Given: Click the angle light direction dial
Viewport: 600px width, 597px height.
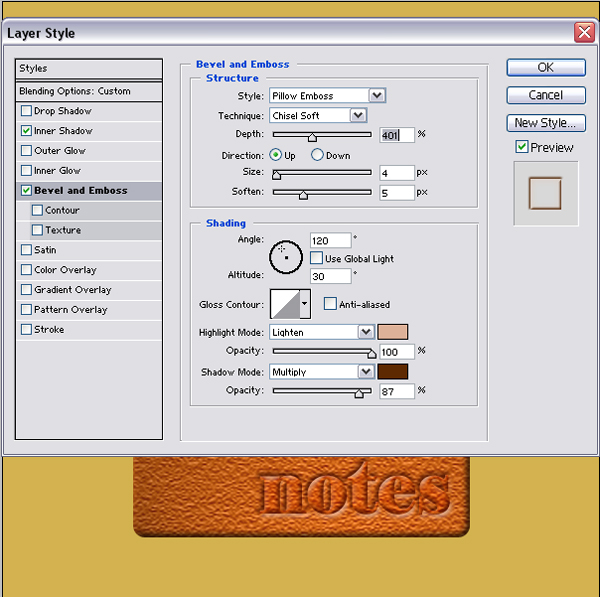Looking at the screenshot, I should pos(286,257).
